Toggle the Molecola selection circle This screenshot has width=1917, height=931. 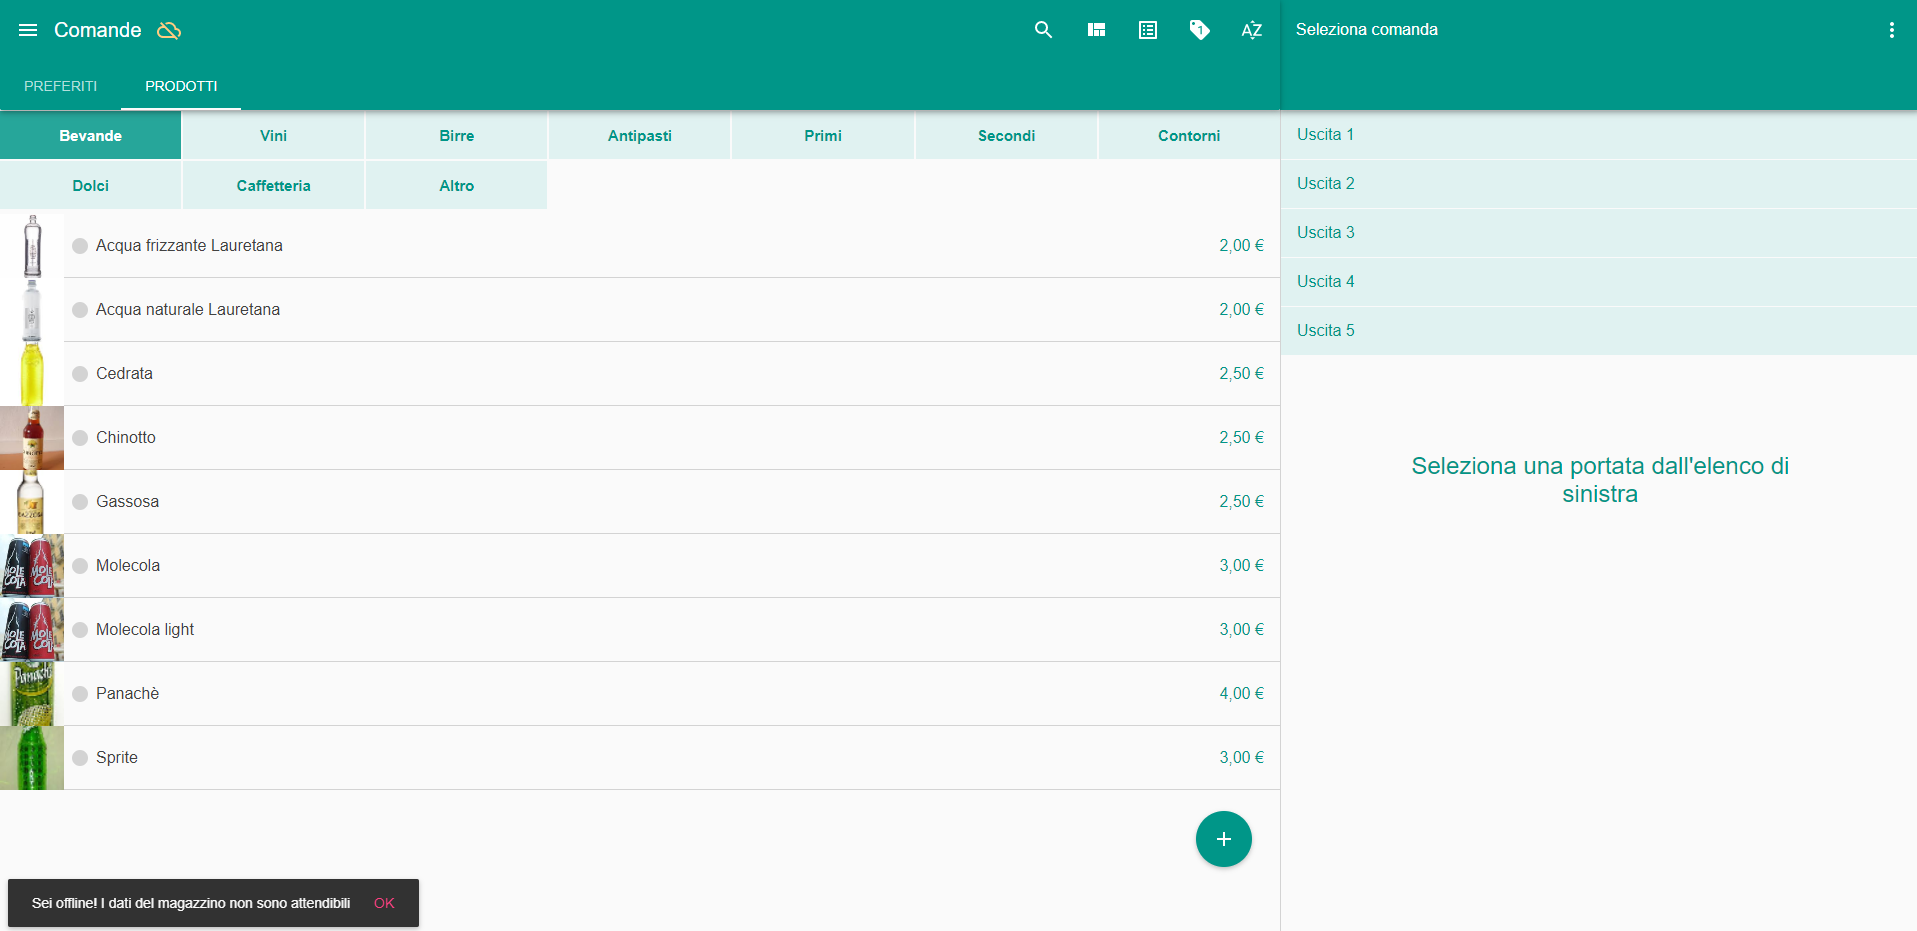point(80,566)
